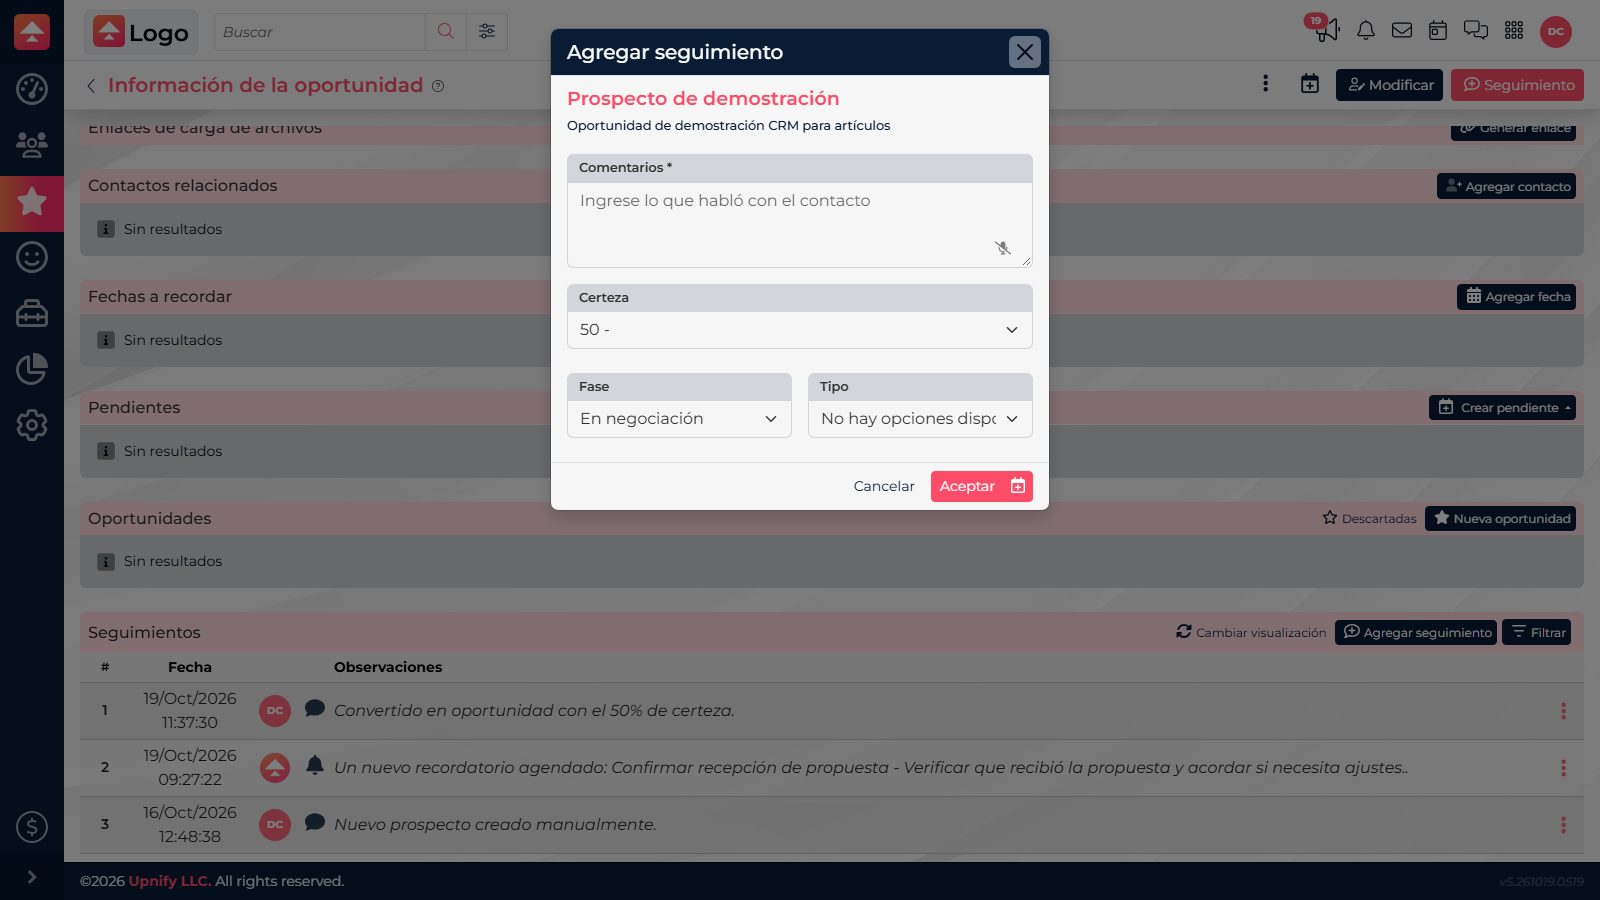This screenshot has width=1600, height=900.
Task: Open the dashboard gauge sidebar icon
Action: [x=32, y=89]
